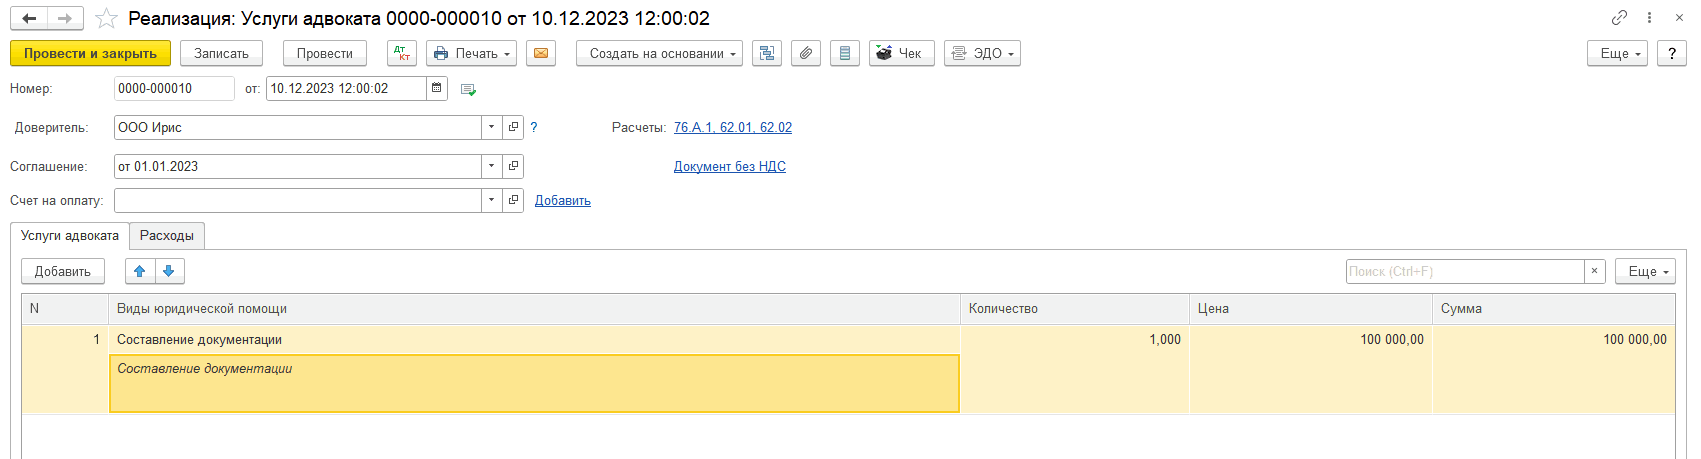Viewport: 1701px width, 459px height.
Task: Select the Услуги адвоката tab
Action: coord(70,236)
